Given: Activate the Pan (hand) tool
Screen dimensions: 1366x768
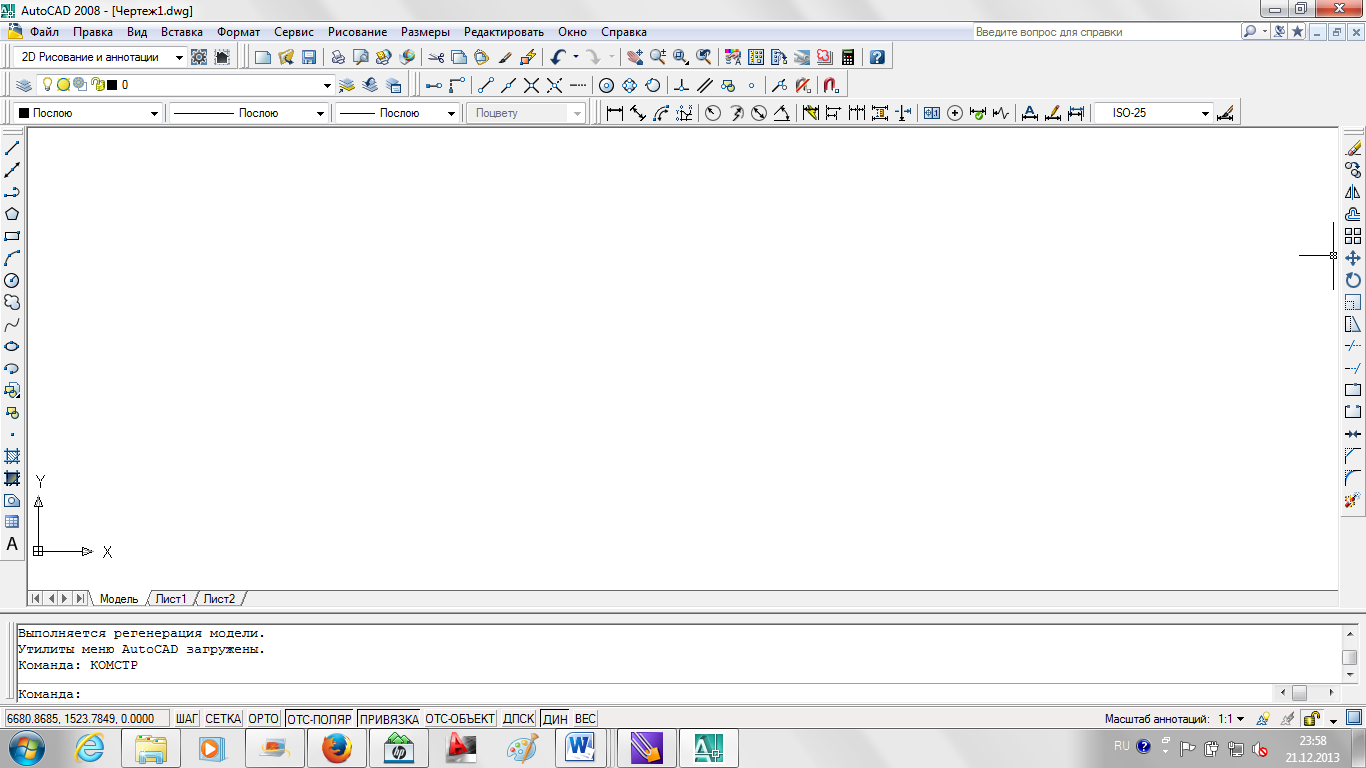Looking at the screenshot, I should pos(635,57).
